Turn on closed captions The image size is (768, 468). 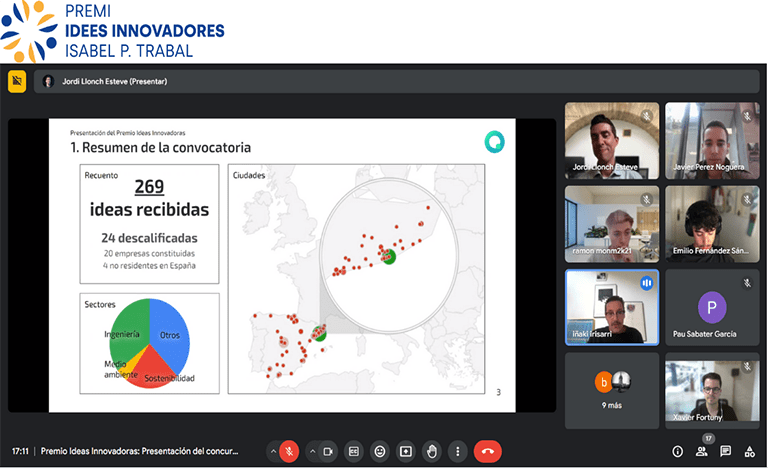(x=354, y=451)
